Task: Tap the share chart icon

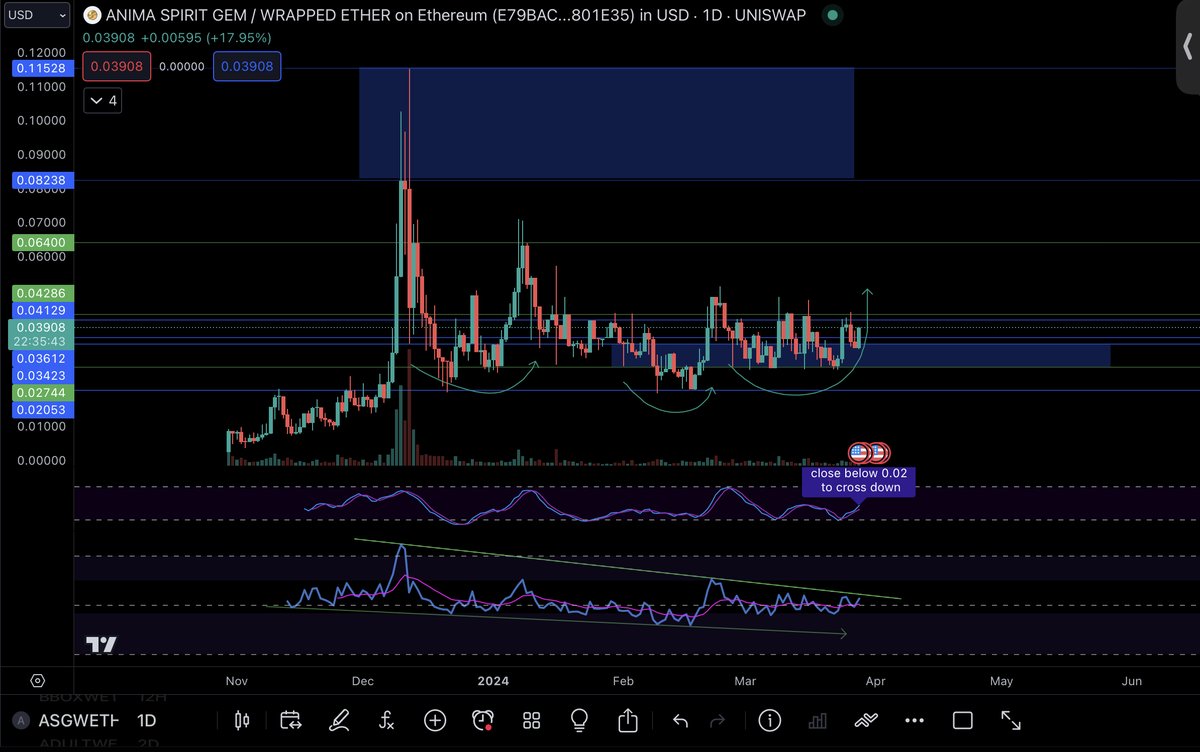Action: [x=628, y=720]
